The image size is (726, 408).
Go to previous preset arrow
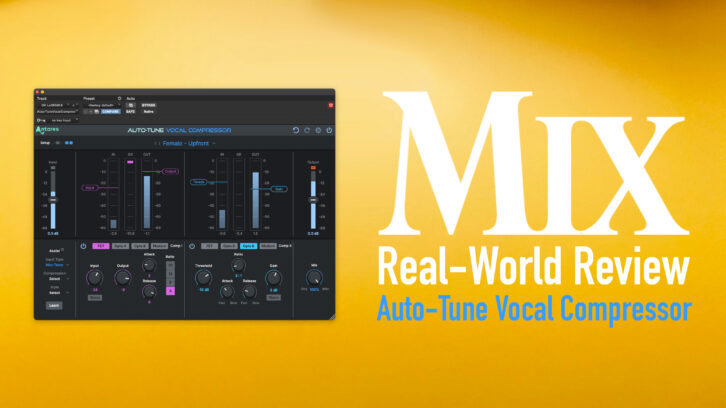155,144
